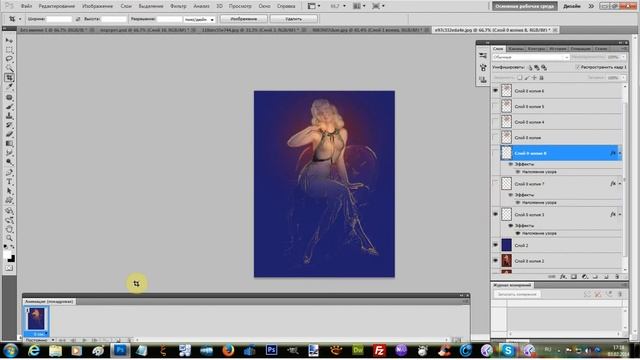Toggle the Эффекты eye under Слой 0 копия 3

tap(511, 225)
